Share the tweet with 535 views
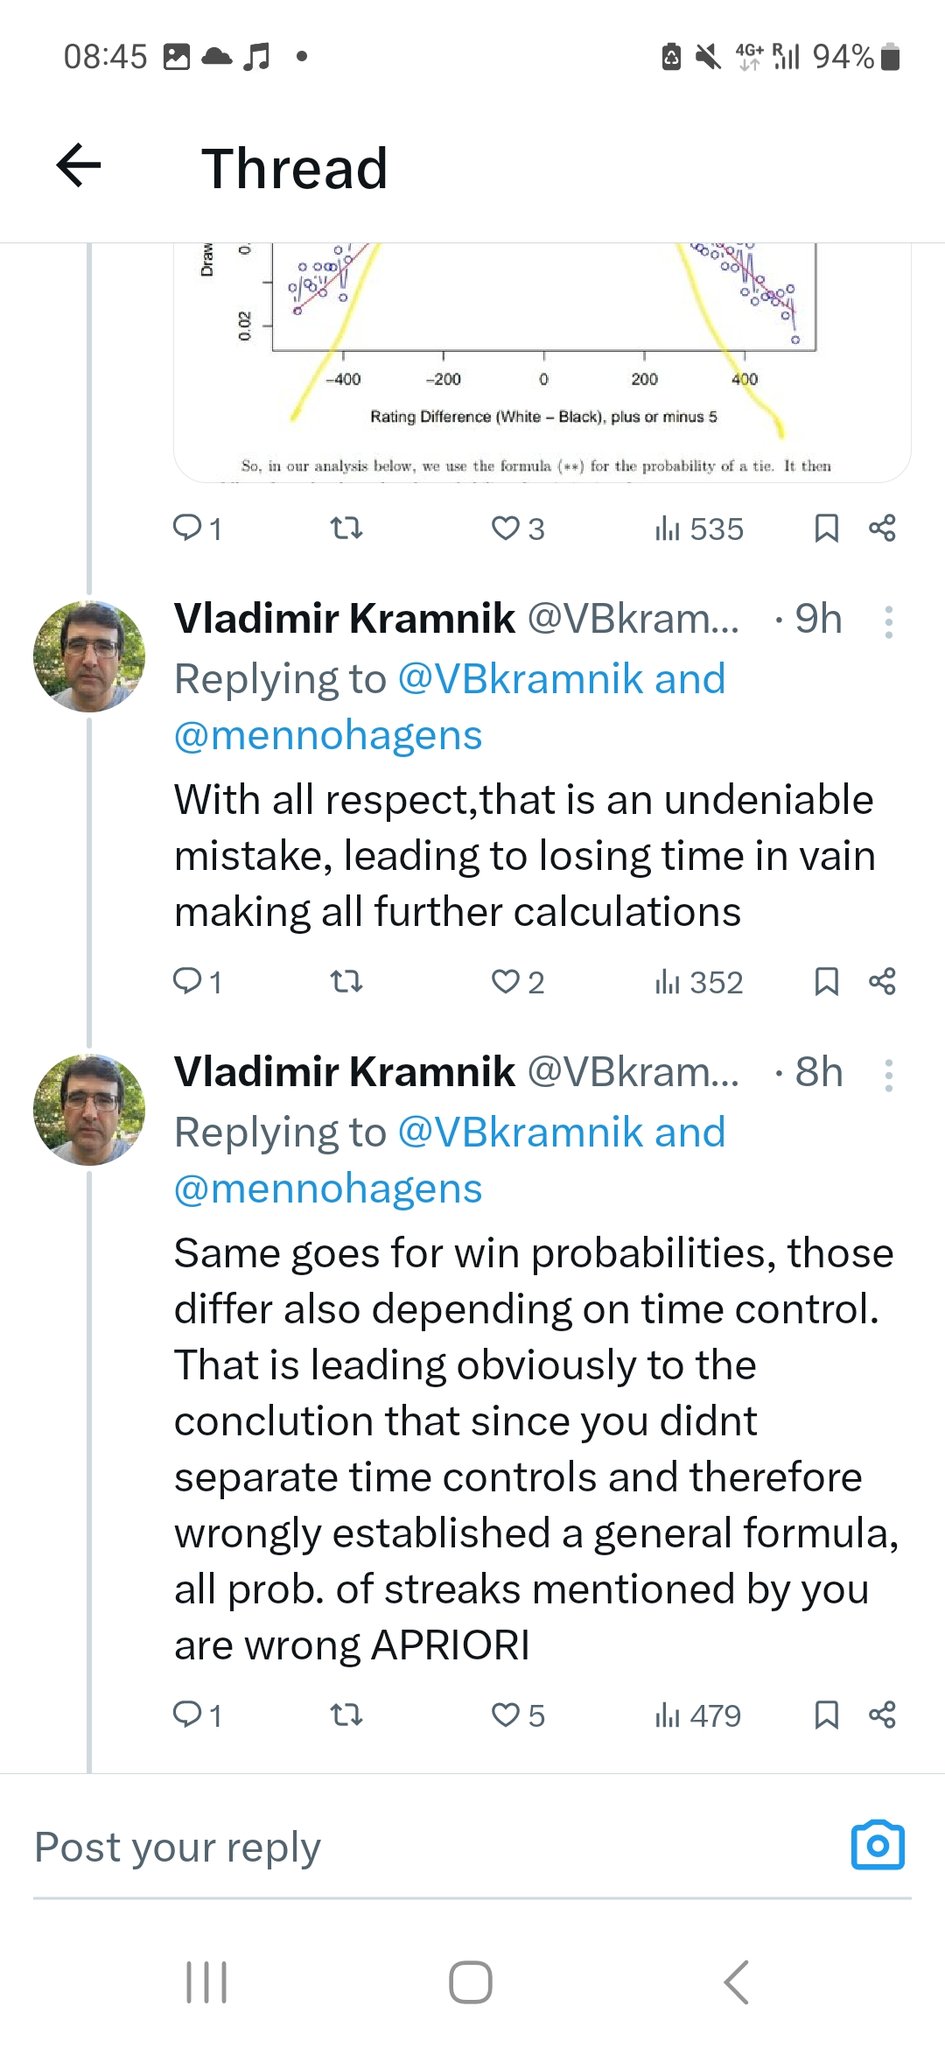945x2048 pixels. (x=882, y=528)
